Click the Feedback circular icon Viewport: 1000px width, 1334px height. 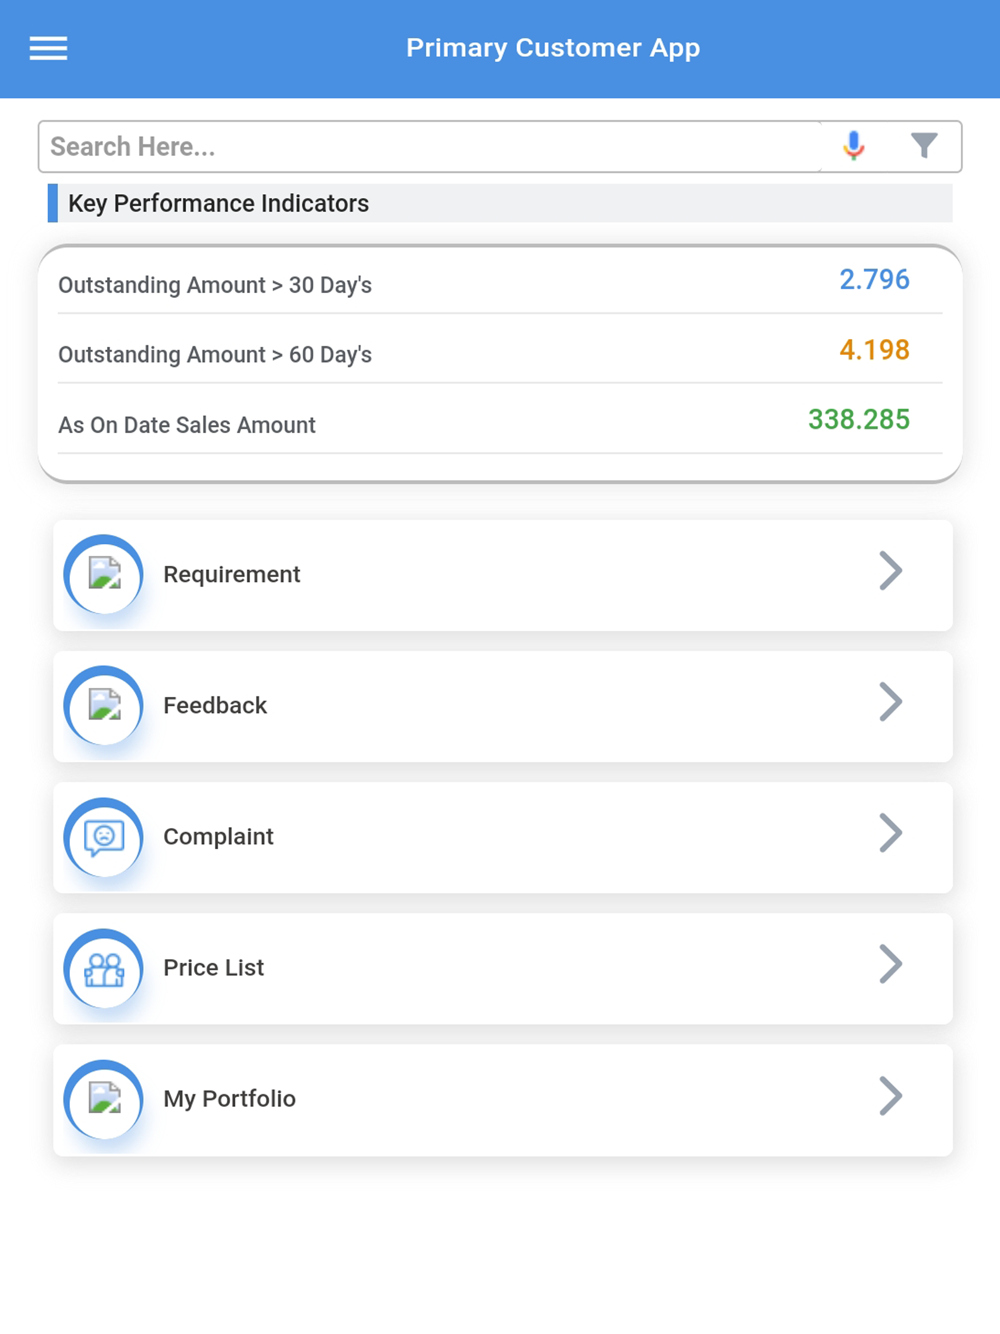point(104,705)
